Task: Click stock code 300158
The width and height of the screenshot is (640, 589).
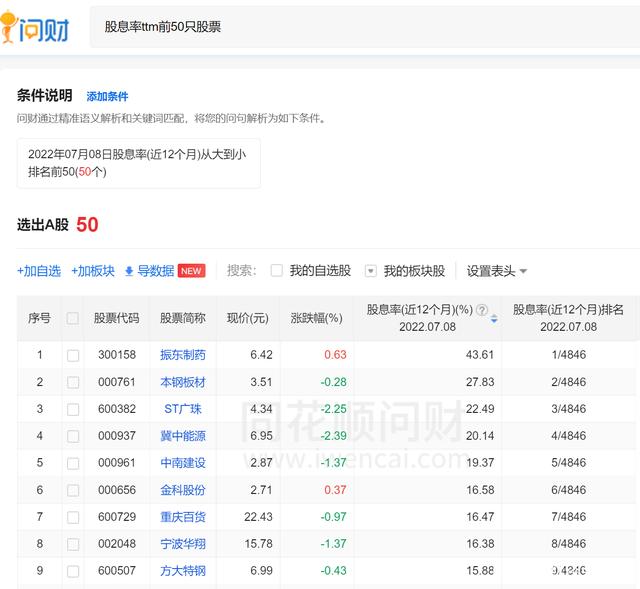Action: 117,355
